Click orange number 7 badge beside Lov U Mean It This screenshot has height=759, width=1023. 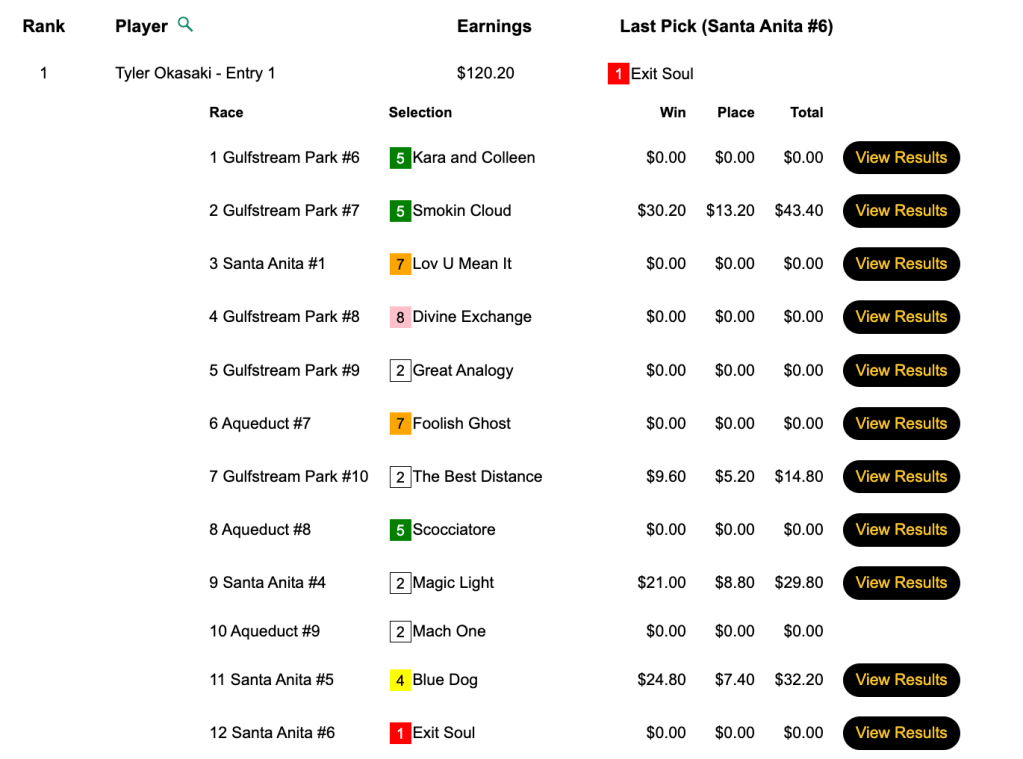[x=400, y=264]
